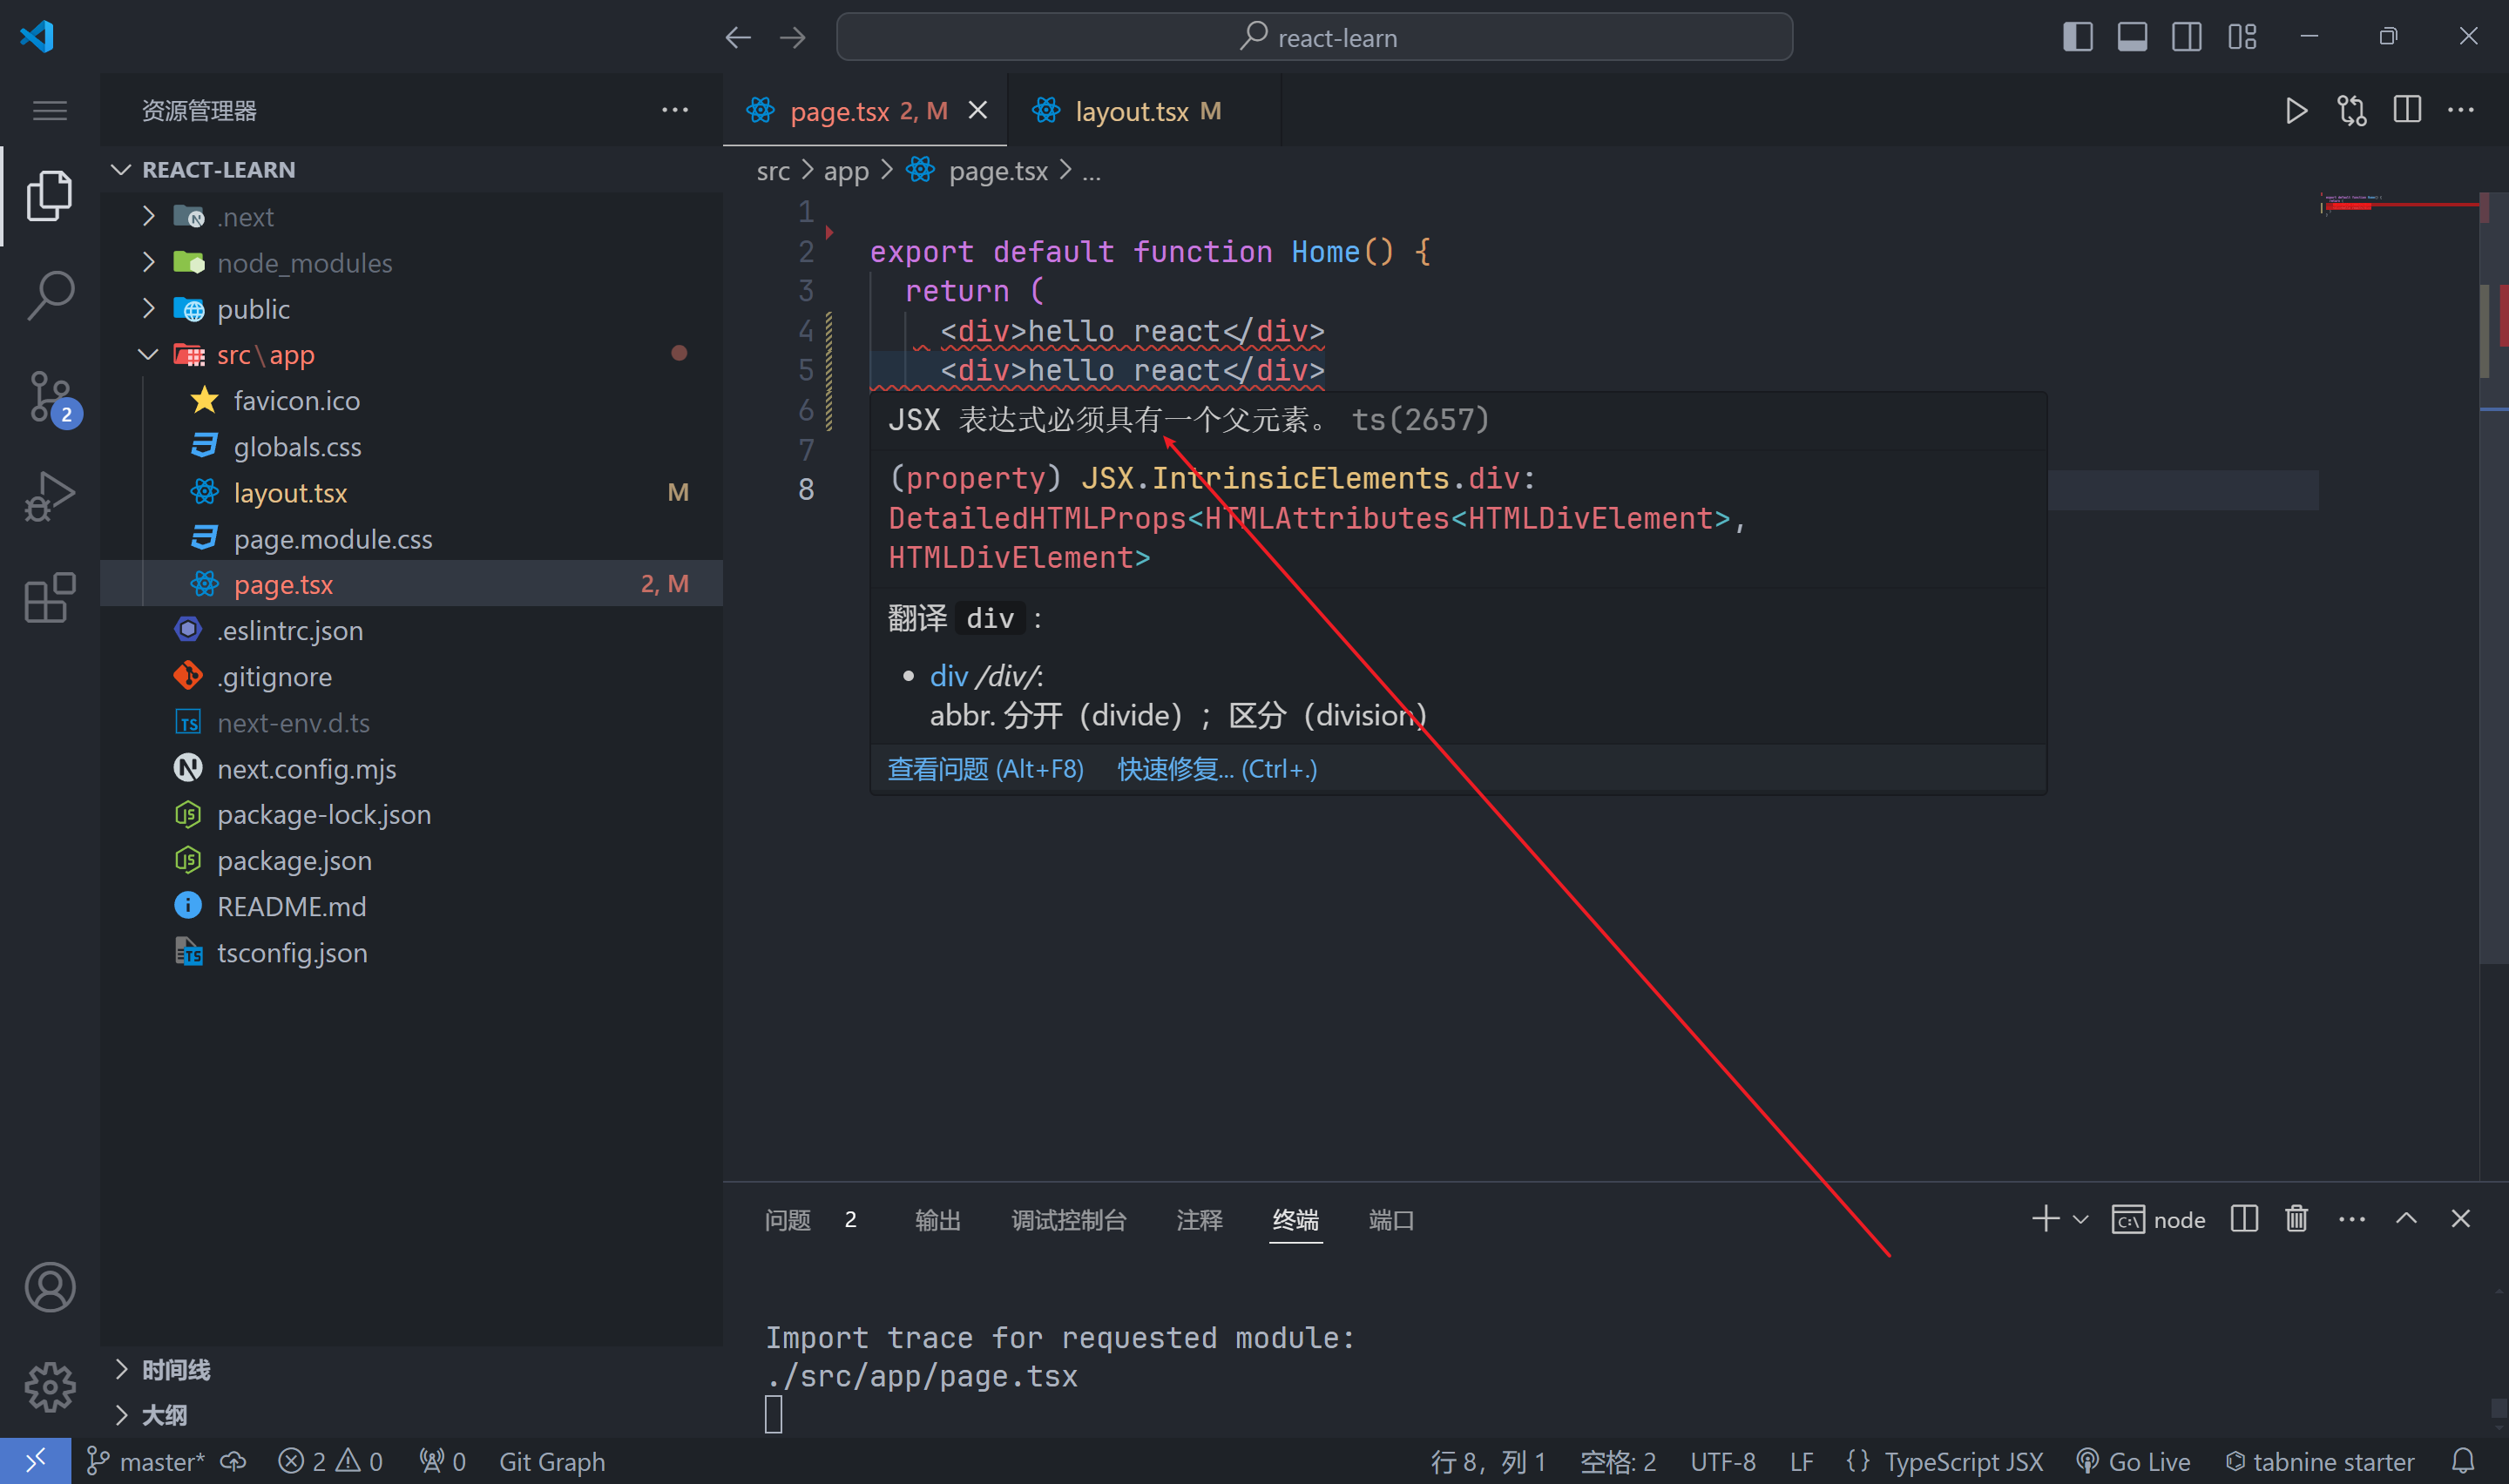
Task: Open the Search view in activity bar
Action: pos(50,295)
